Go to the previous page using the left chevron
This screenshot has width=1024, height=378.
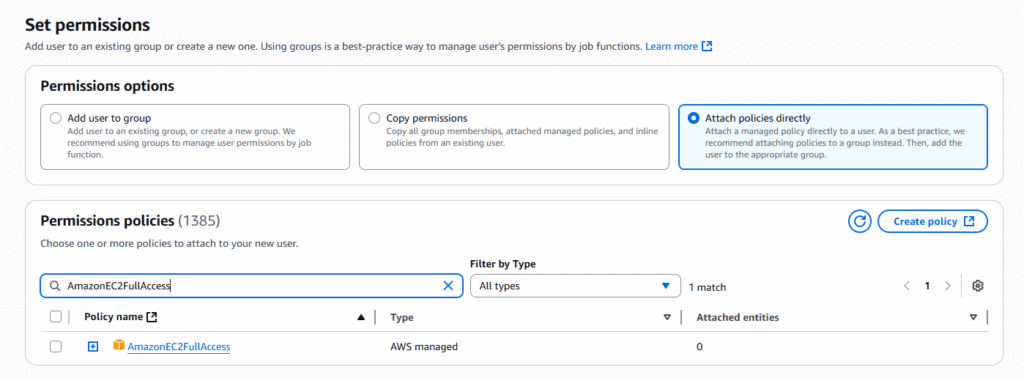coord(906,286)
